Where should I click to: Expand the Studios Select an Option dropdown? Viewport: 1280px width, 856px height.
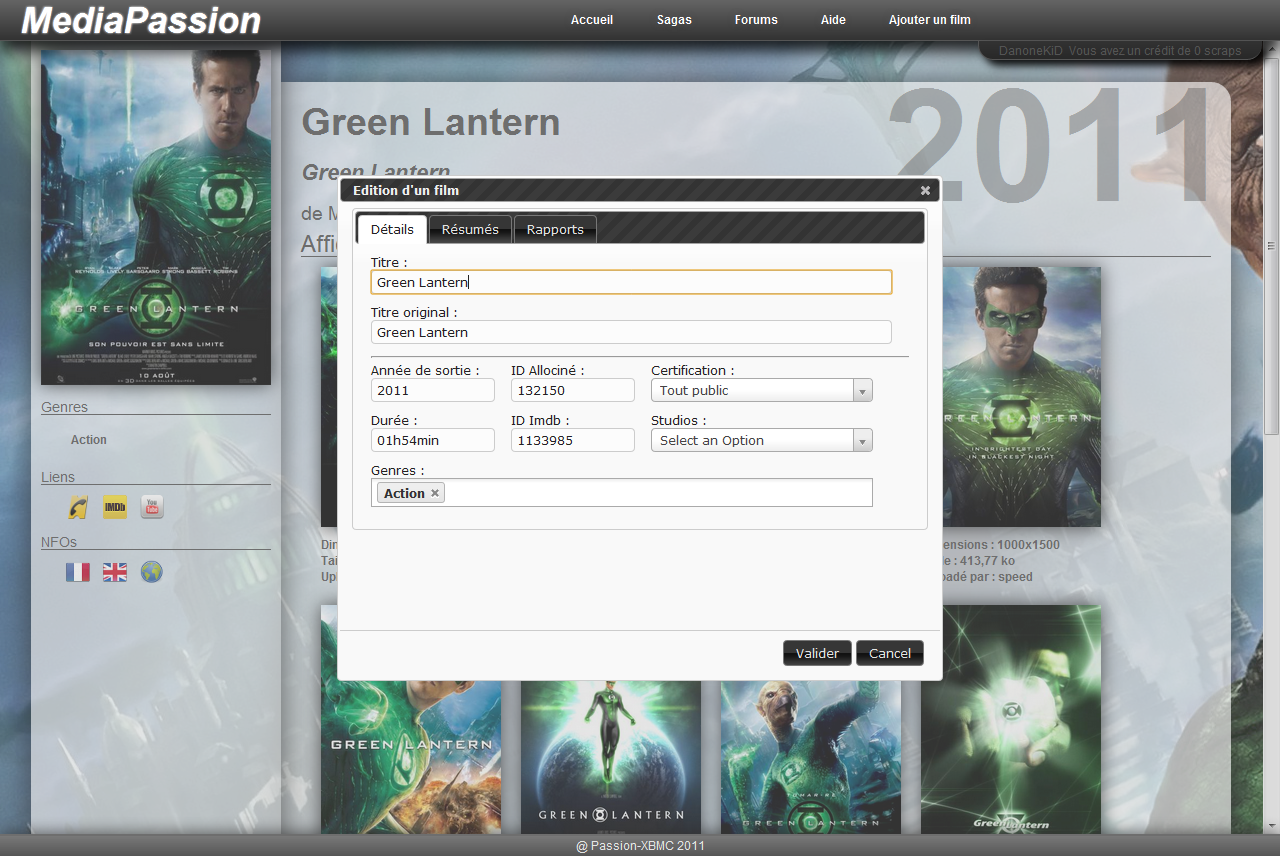pos(762,440)
